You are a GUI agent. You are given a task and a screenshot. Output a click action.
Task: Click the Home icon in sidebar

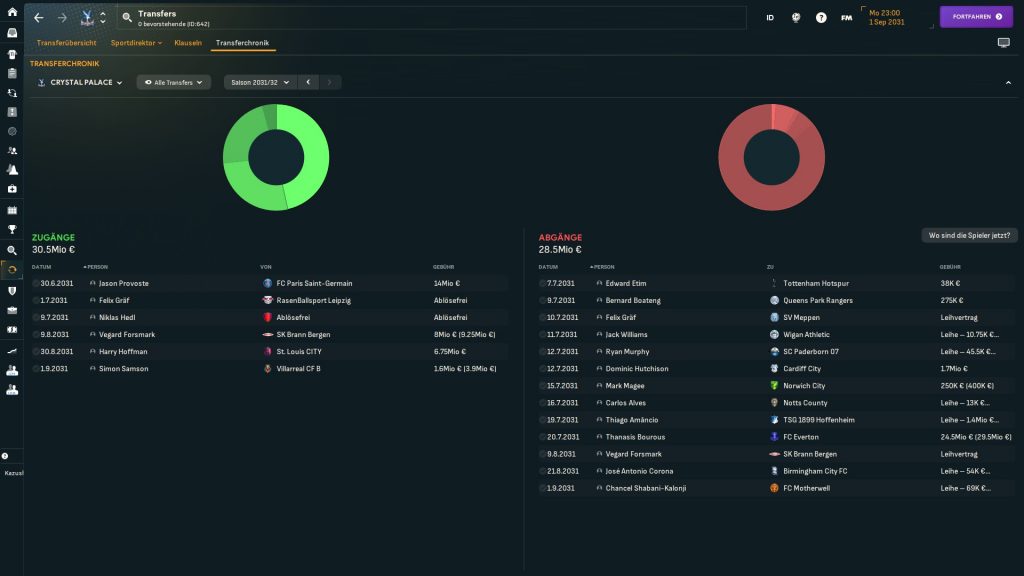[12, 12]
